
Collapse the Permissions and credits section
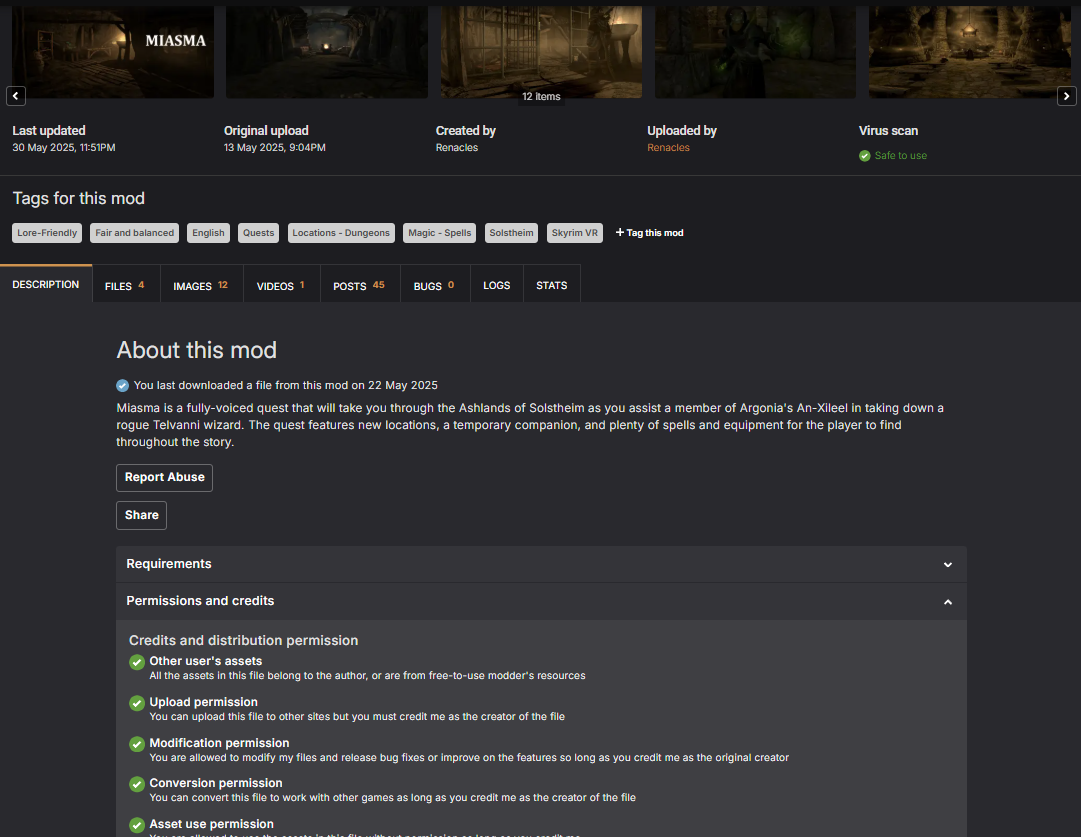[541, 601]
